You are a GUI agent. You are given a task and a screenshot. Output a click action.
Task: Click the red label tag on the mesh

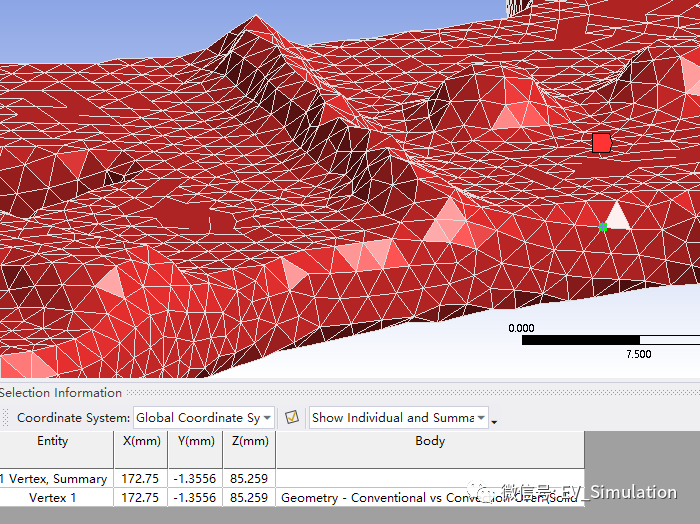[601, 143]
